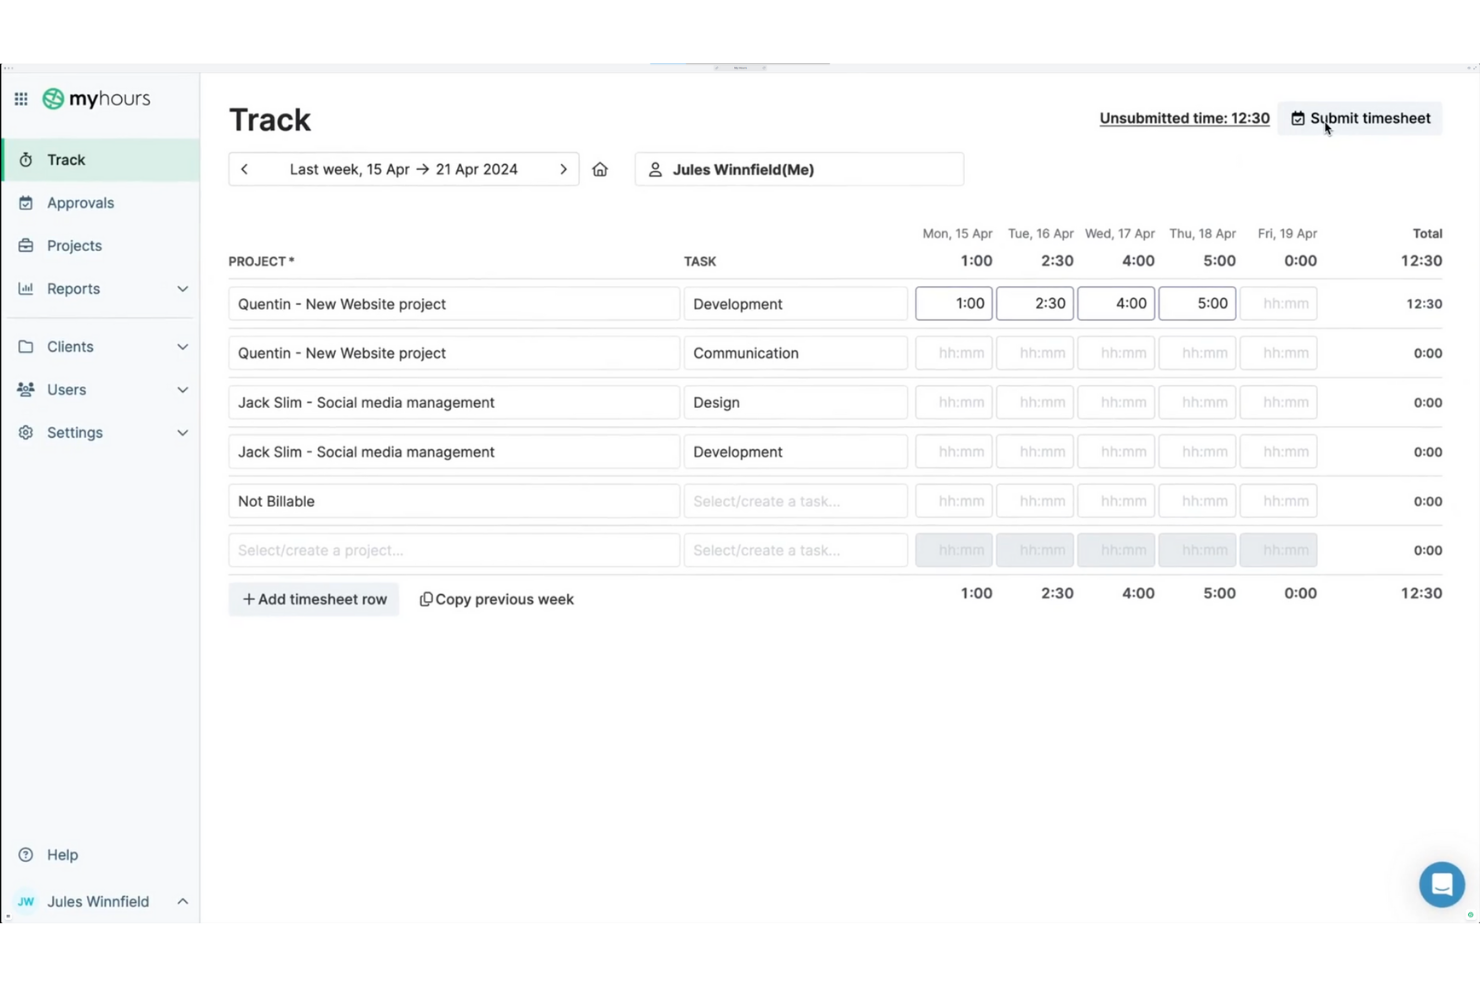Click Friday cell for Development task row
Viewport: 1480px width, 987px height.
click(x=1278, y=304)
